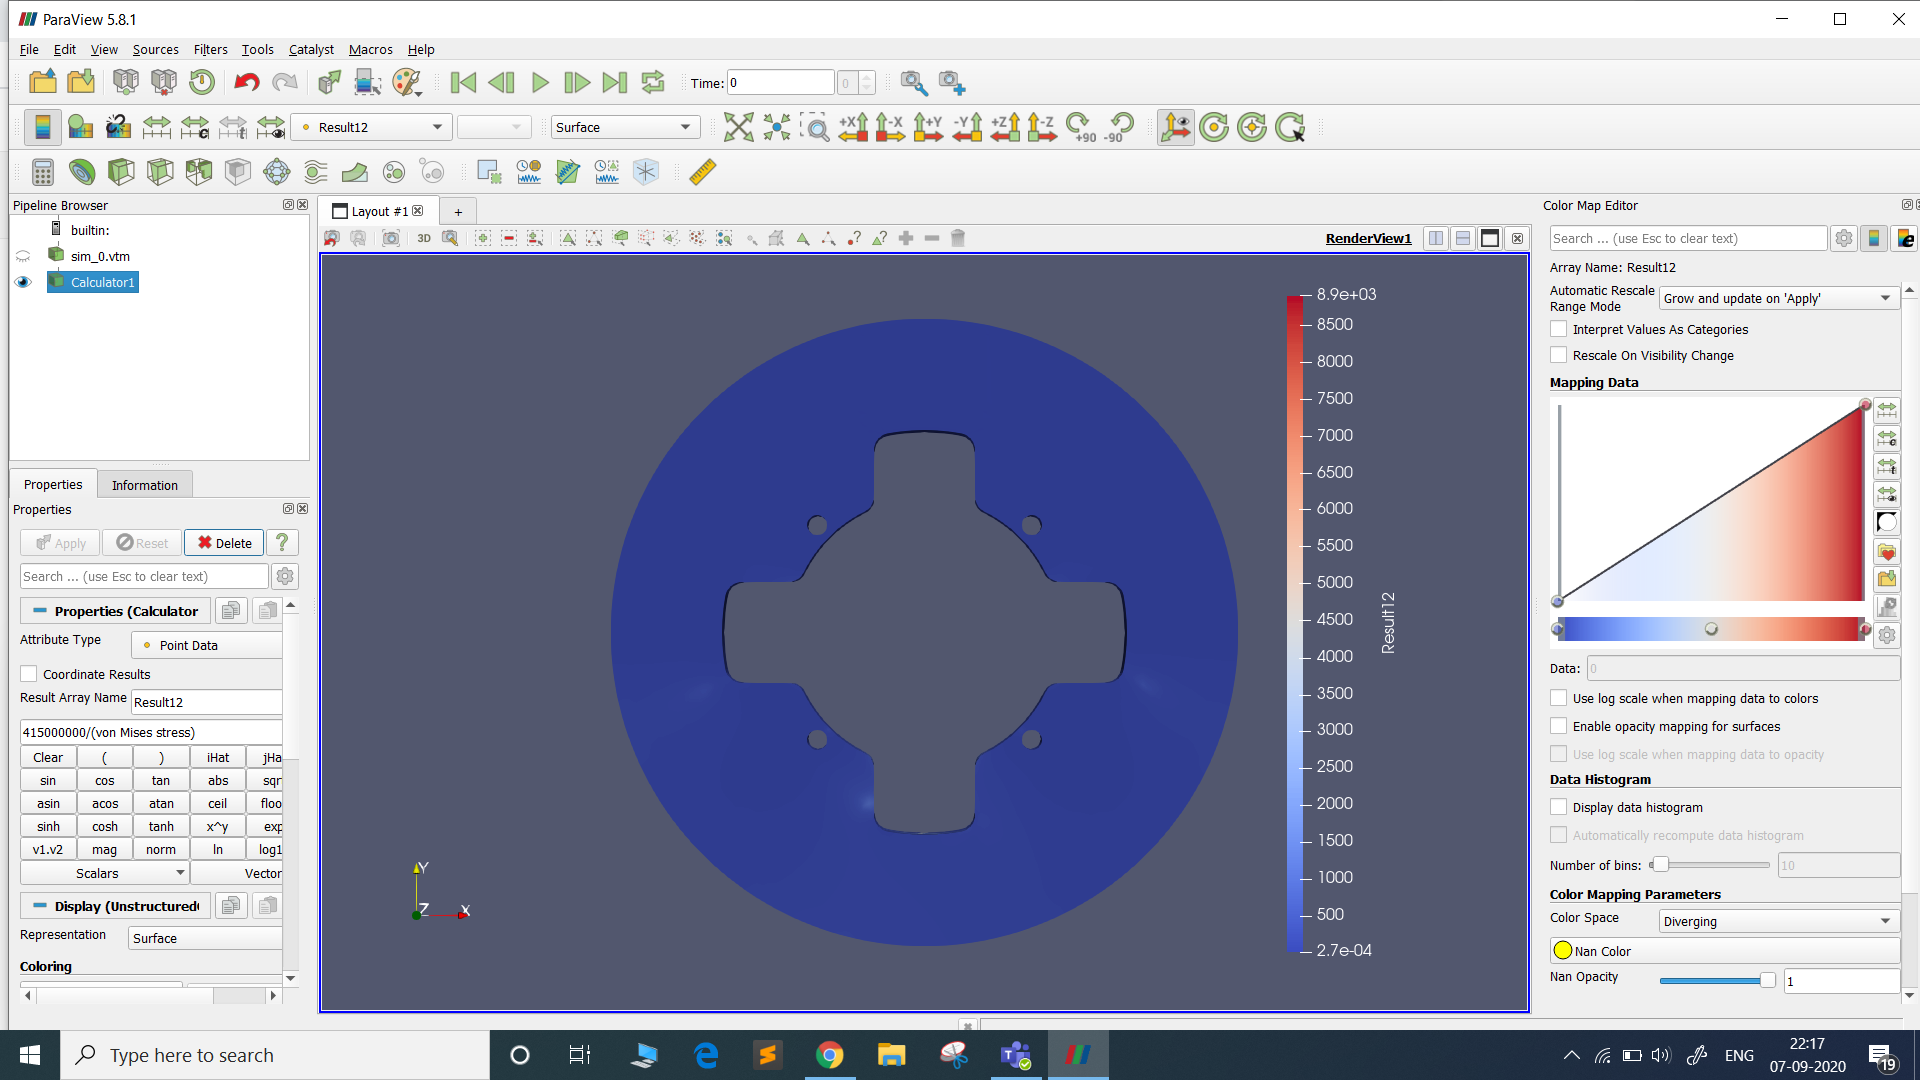This screenshot has width=1920, height=1080.
Task: Click the Result Array Name field
Action: coord(206,702)
